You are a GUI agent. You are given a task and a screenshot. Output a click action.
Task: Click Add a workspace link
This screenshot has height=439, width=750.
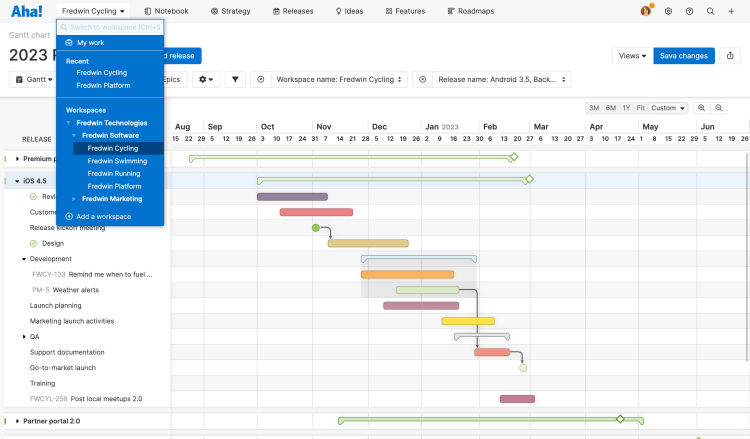click(x=103, y=217)
